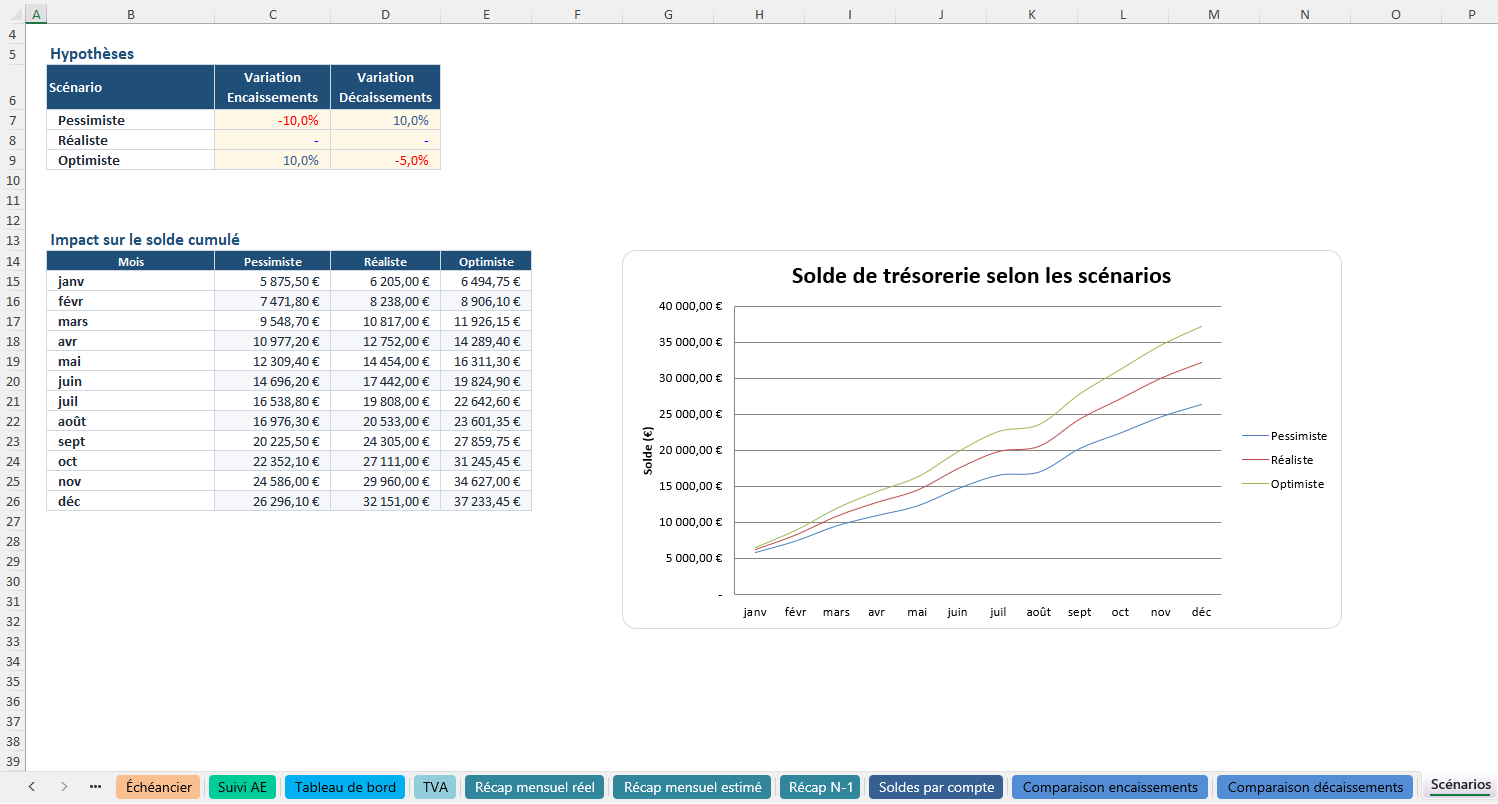
Task: Select cell 16 538,80 €
Action: (x=272, y=401)
